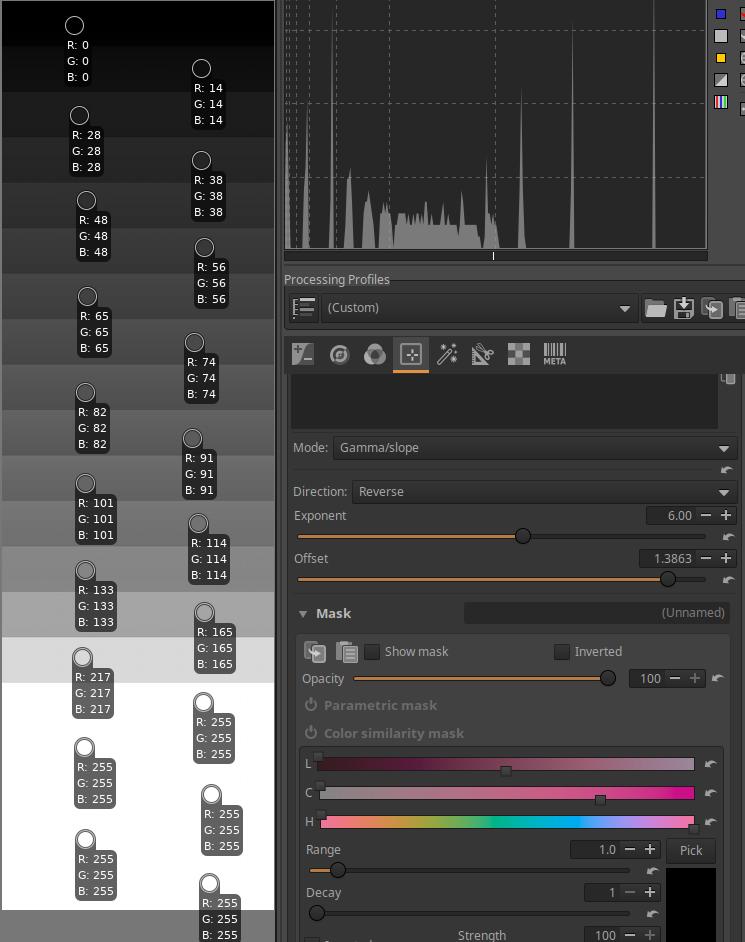Copy mask settings icon beside Show mask
The image size is (745, 942).
pyautogui.click(x=316, y=652)
